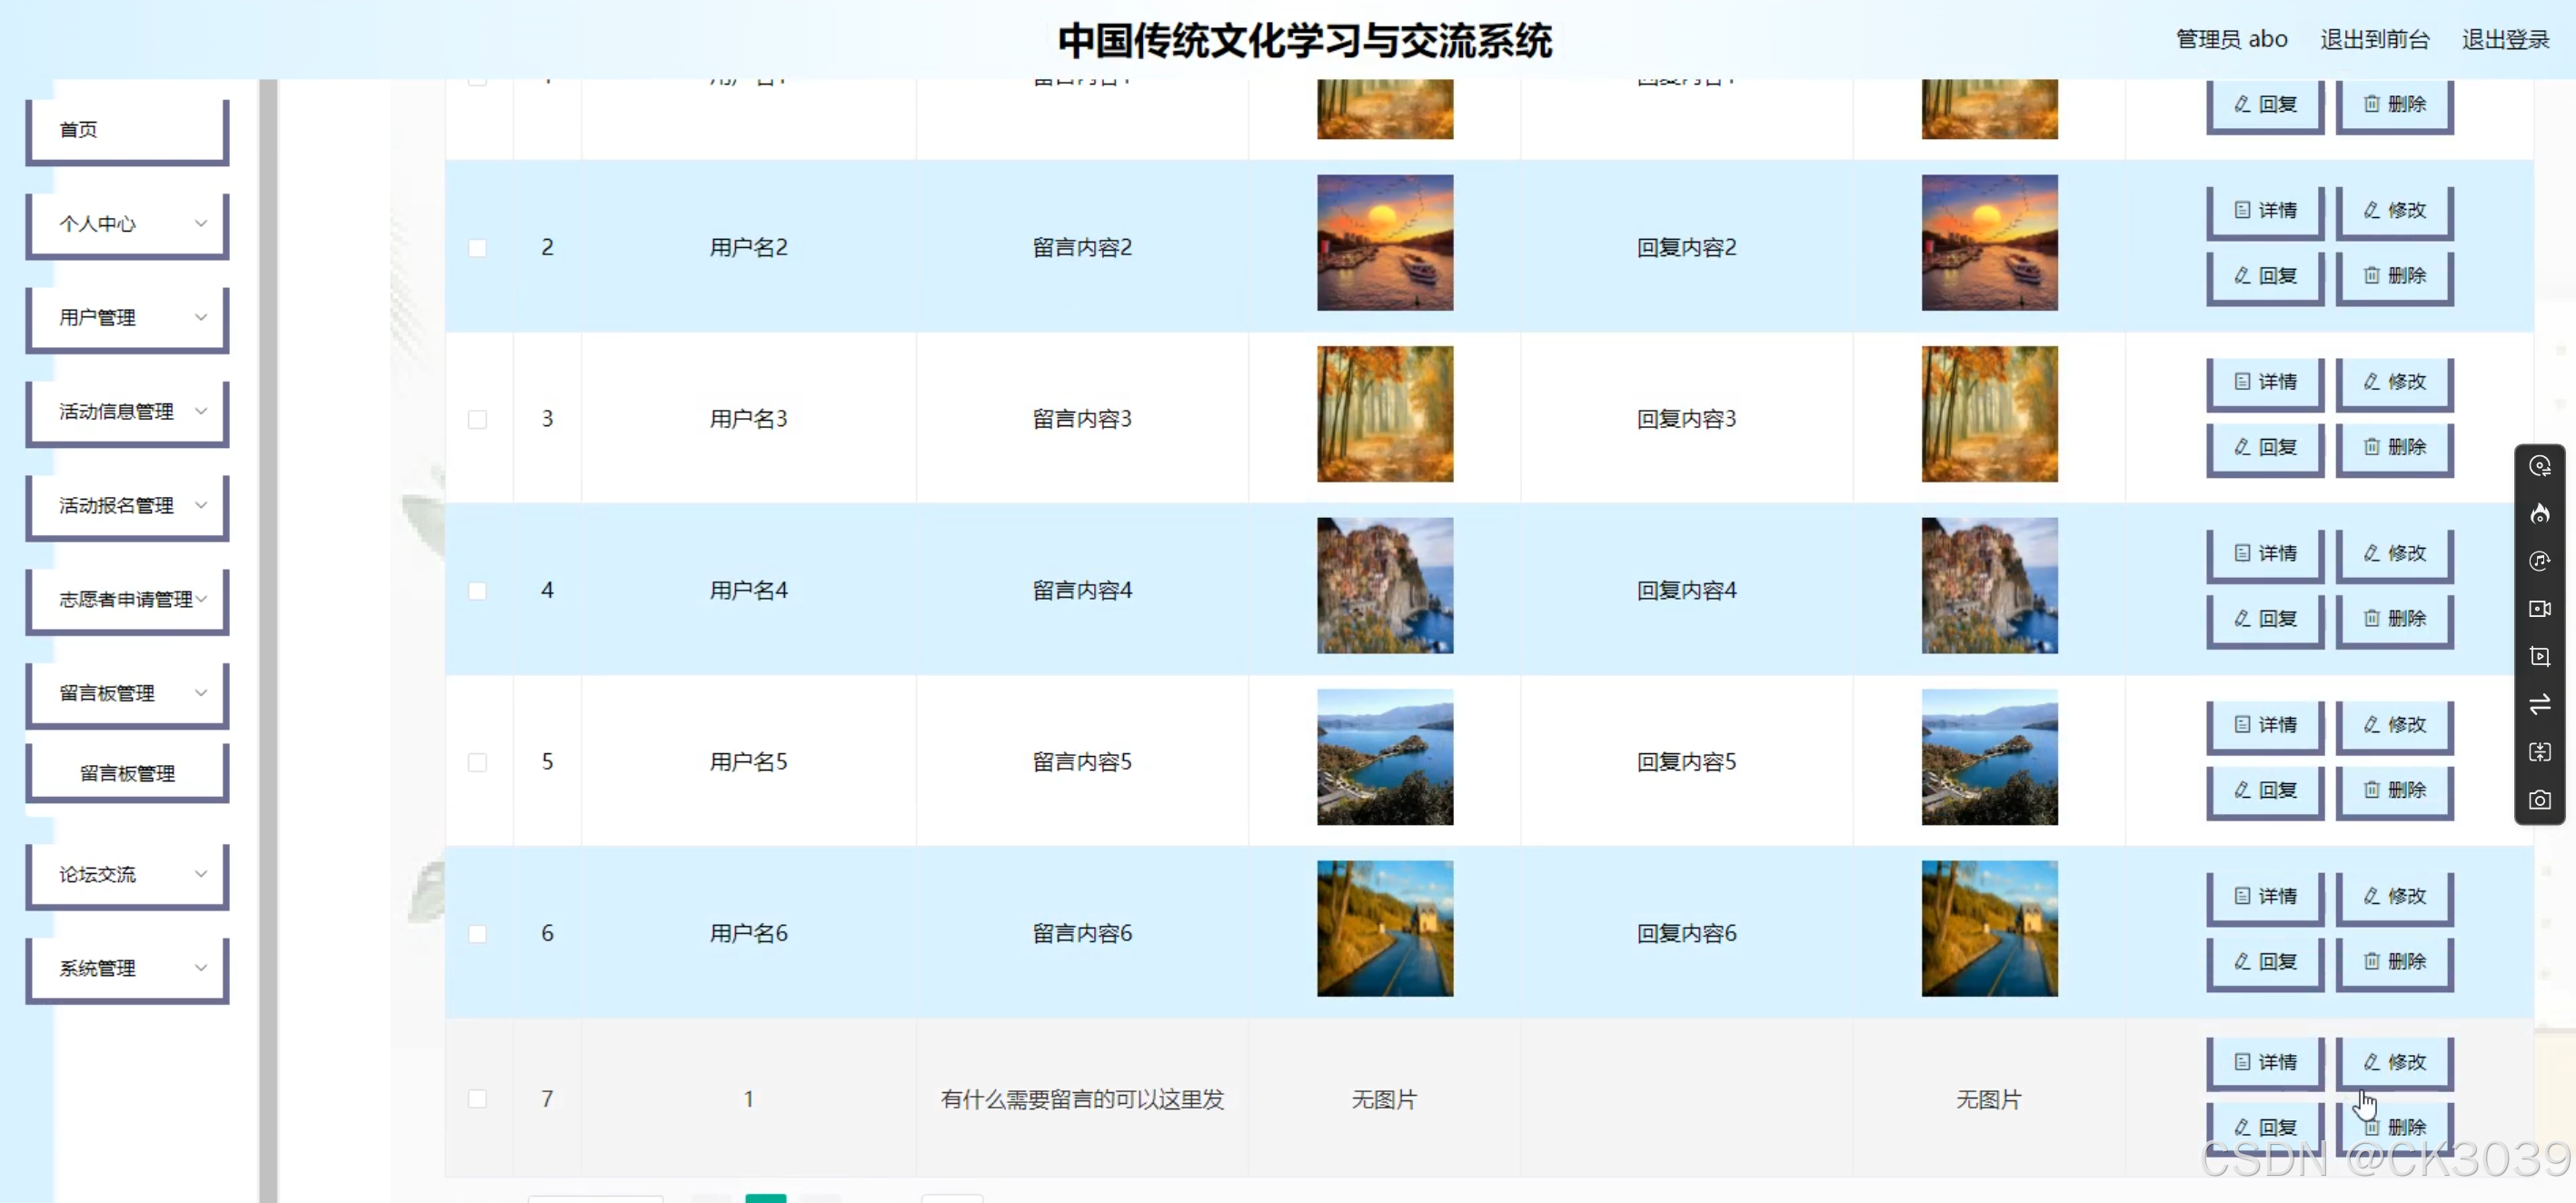Open the 首页 menu item
The image size is (2576, 1203).
click(x=127, y=130)
